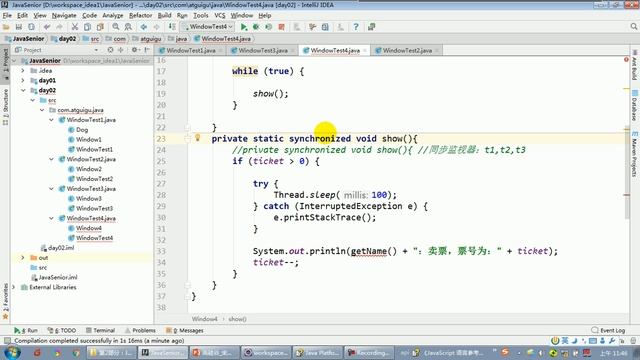The height and width of the screenshot is (360, 640).
Task: Open the Event Log
Action: [x=608, y=330]
